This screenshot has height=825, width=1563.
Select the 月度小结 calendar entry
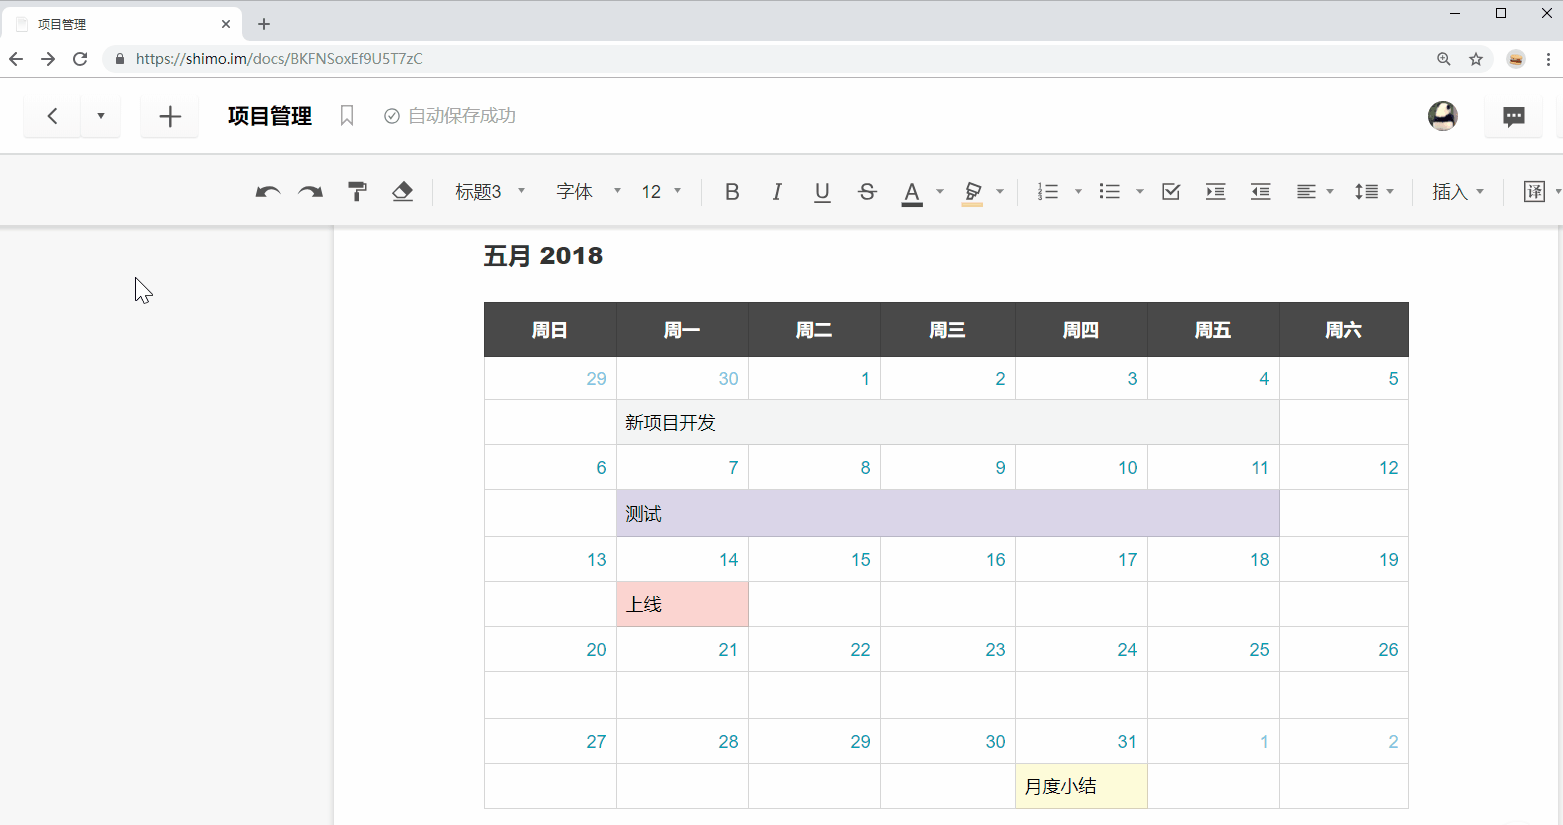point(1081,786)
